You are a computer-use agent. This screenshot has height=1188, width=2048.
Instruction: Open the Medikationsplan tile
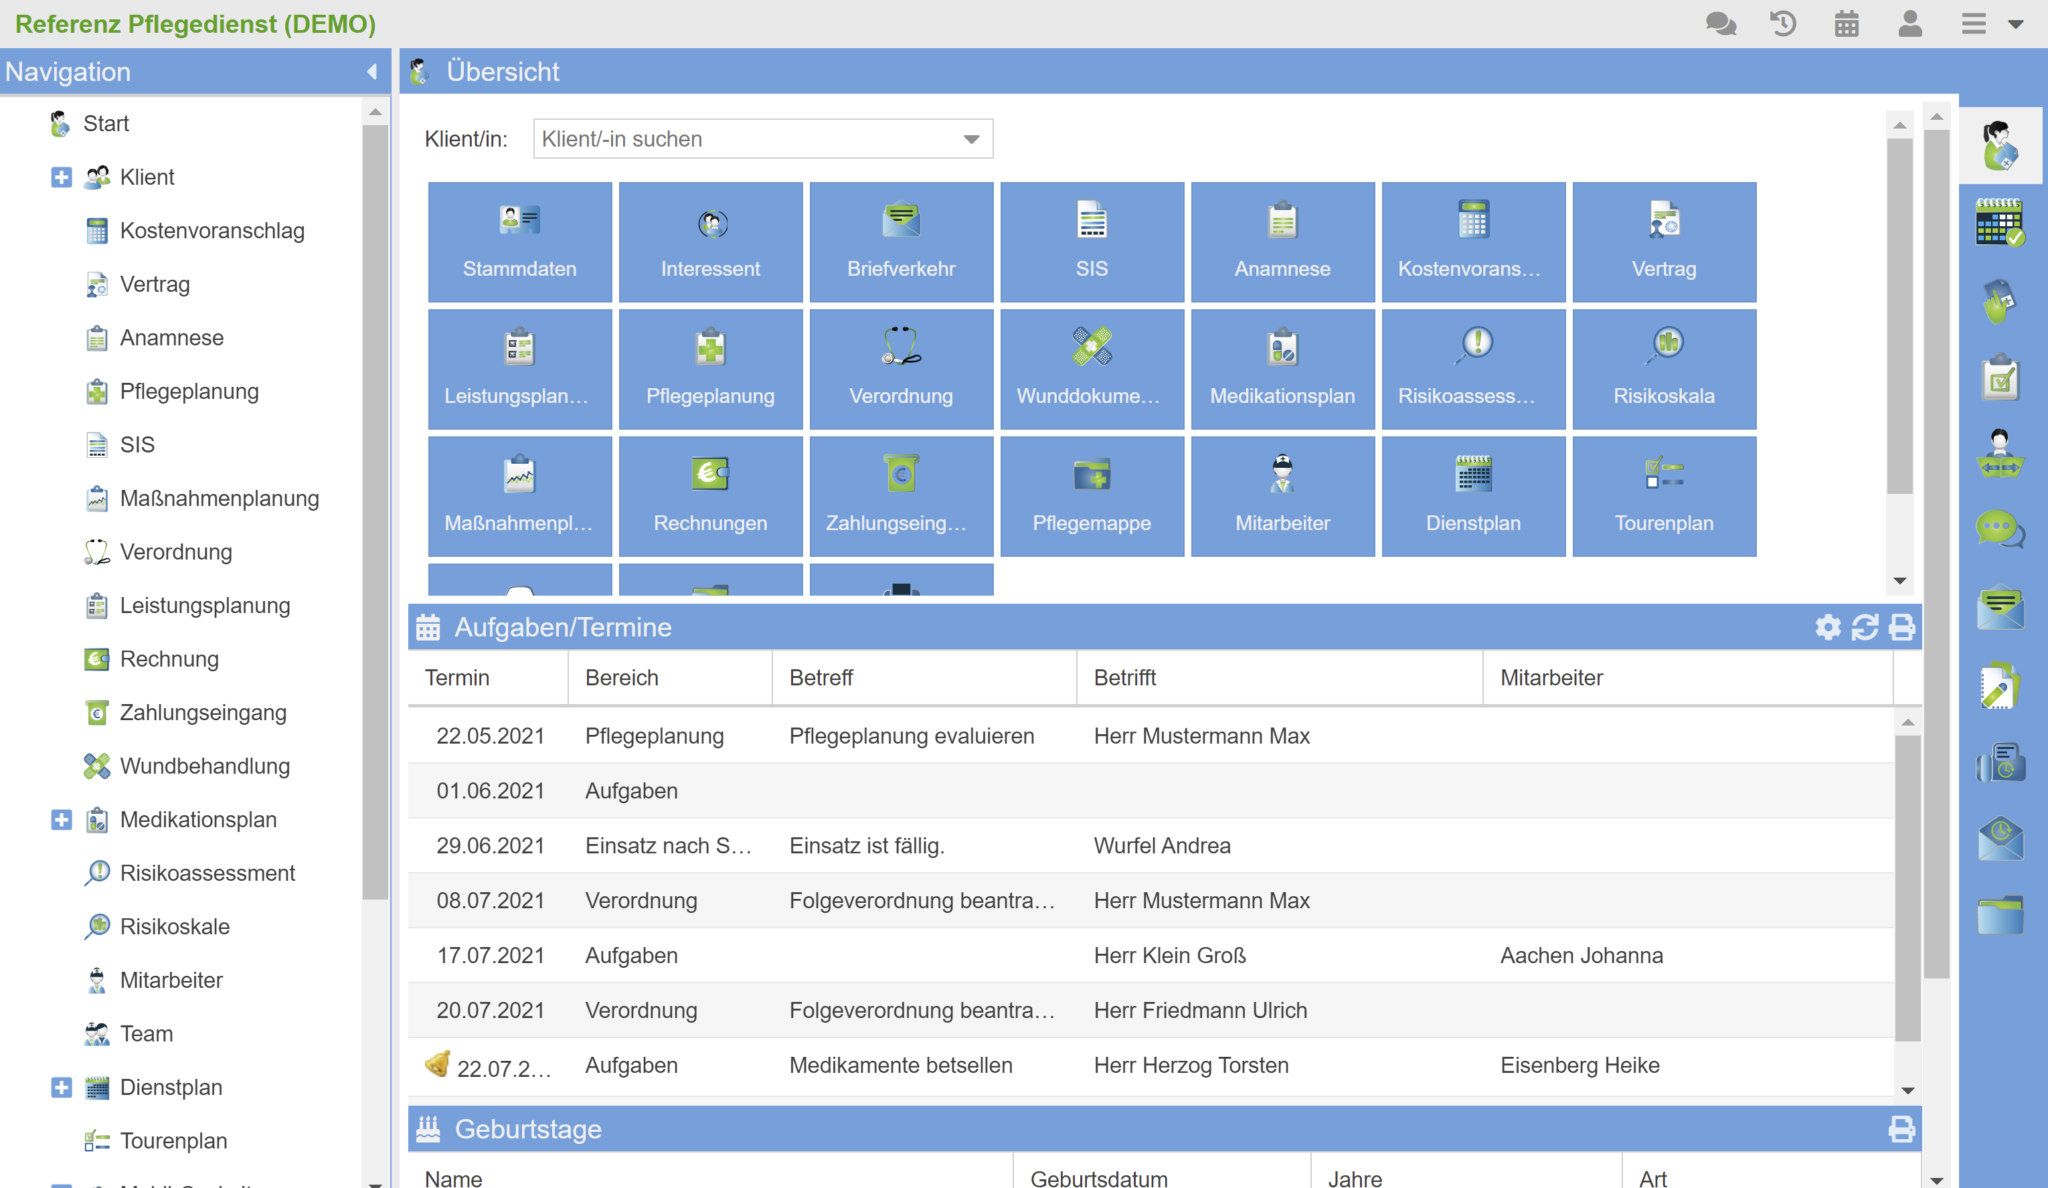point(1282,369)
